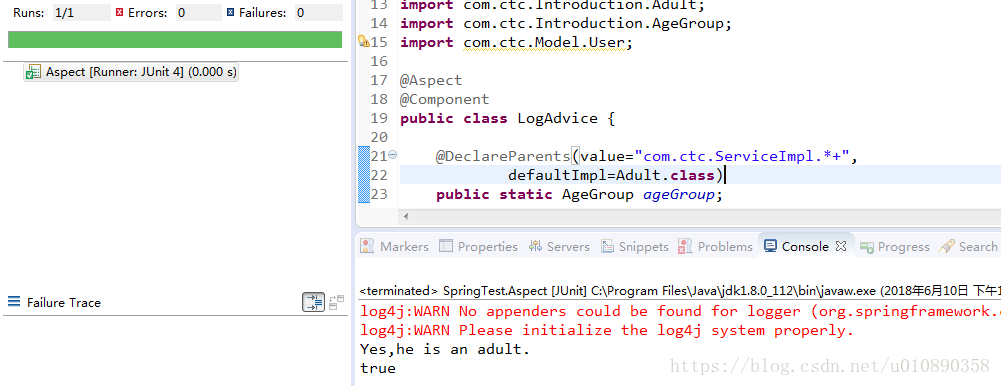This screenshot has width=1001, height=386.
Task: Click the terminated SpringTest.Aspect console header
Action: (x=679, y=291)
